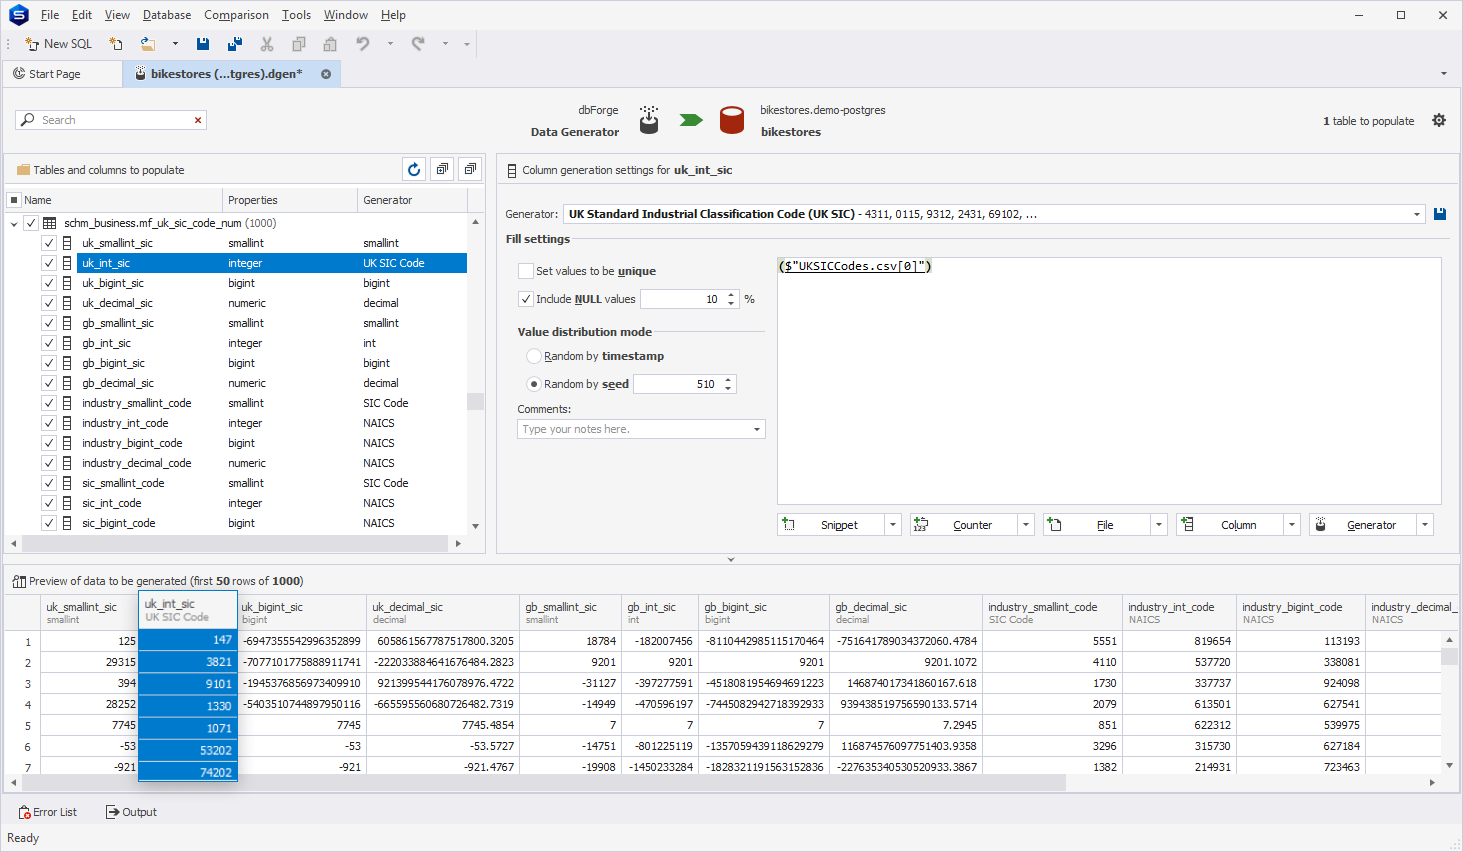The height and width of the screenshot is (852, 1463).
Task: Click the red bikestores database icon
Action: (732, 120)
